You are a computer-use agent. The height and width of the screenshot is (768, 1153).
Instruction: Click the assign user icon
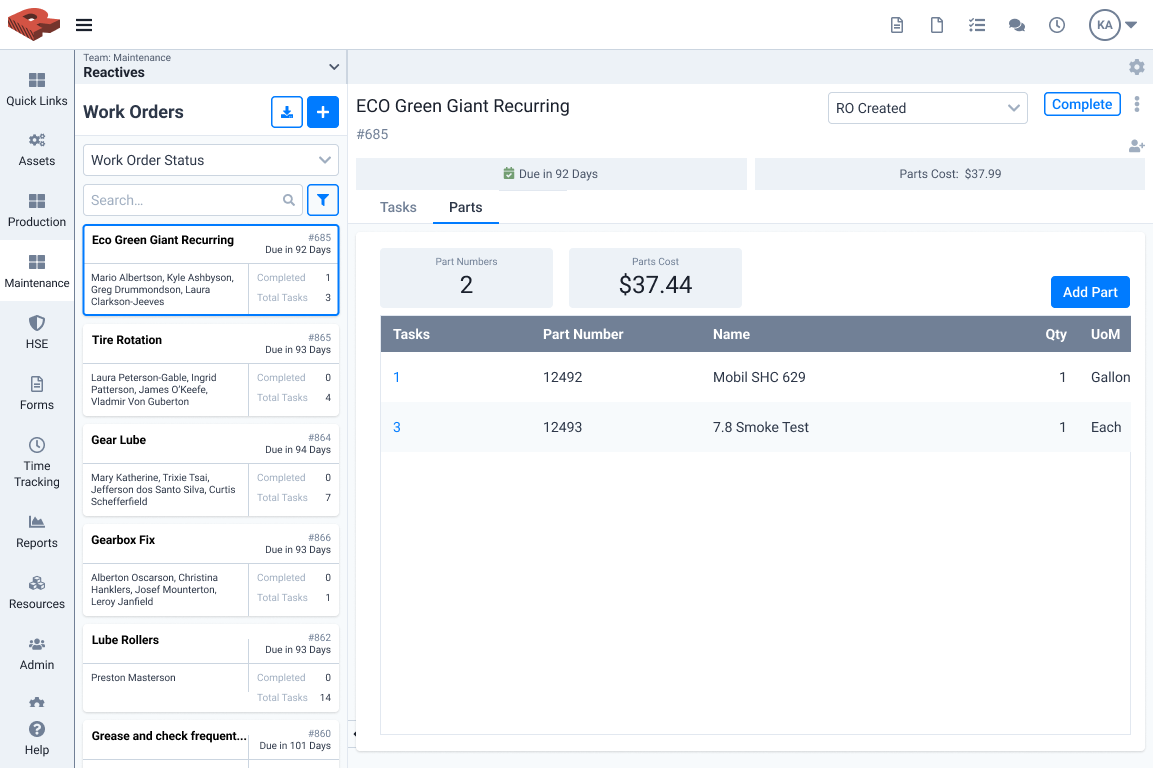click(x=1136, y=146)
